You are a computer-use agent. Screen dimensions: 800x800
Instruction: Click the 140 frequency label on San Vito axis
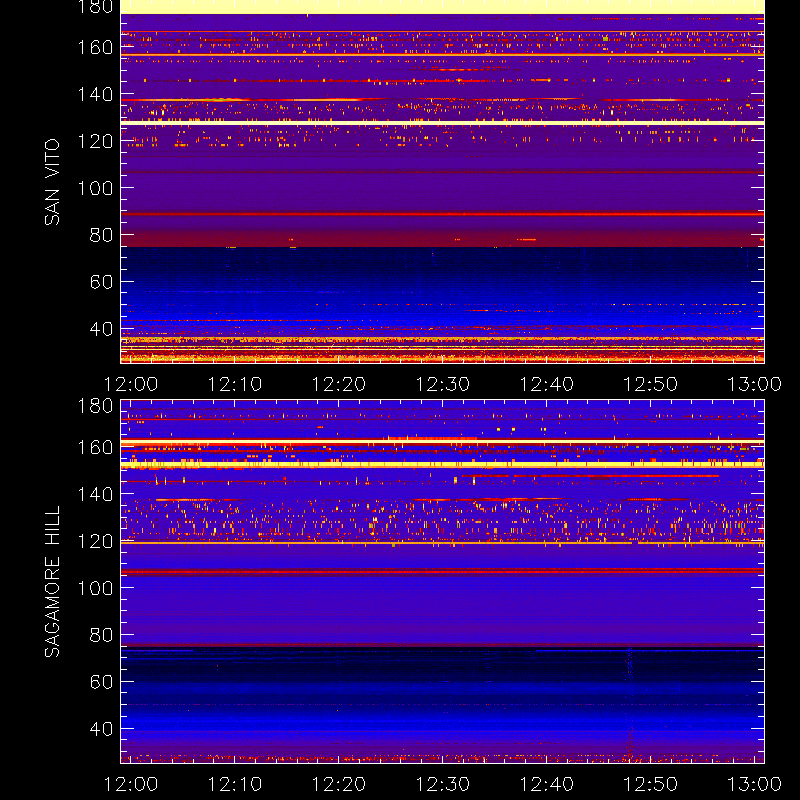click(x=95, y=94)
